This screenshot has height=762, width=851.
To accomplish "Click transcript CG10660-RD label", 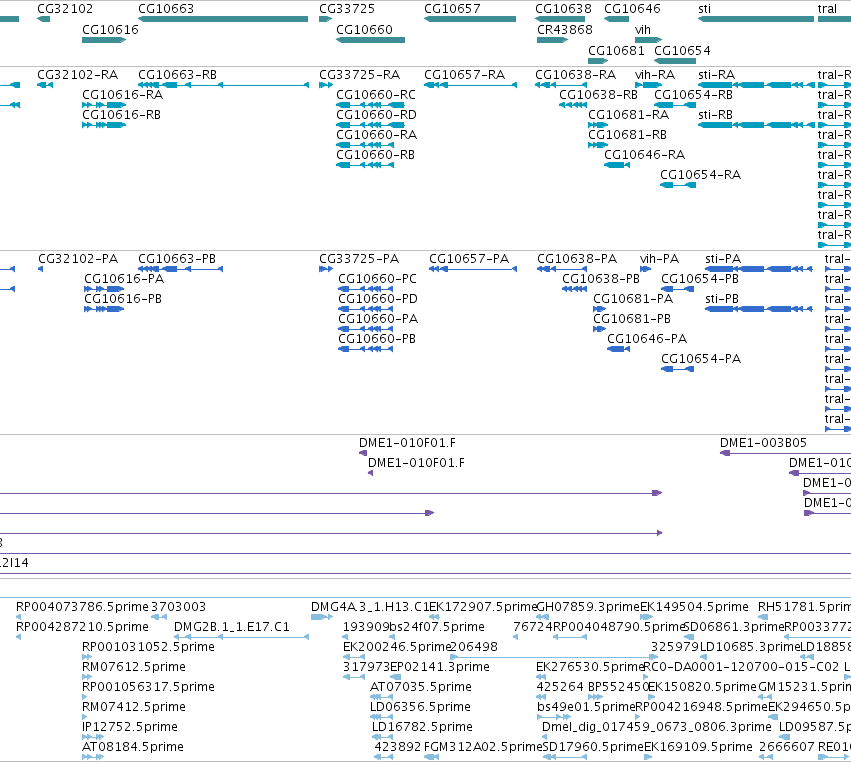I will (x=377, y=115).
